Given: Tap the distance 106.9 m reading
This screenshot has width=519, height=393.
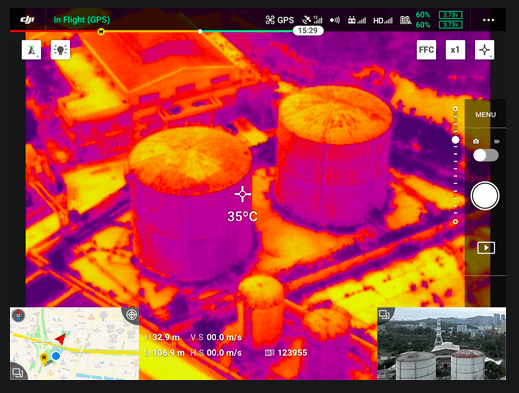Looking at the screenshot, I should pyautogui.click(x=165, y=353).
